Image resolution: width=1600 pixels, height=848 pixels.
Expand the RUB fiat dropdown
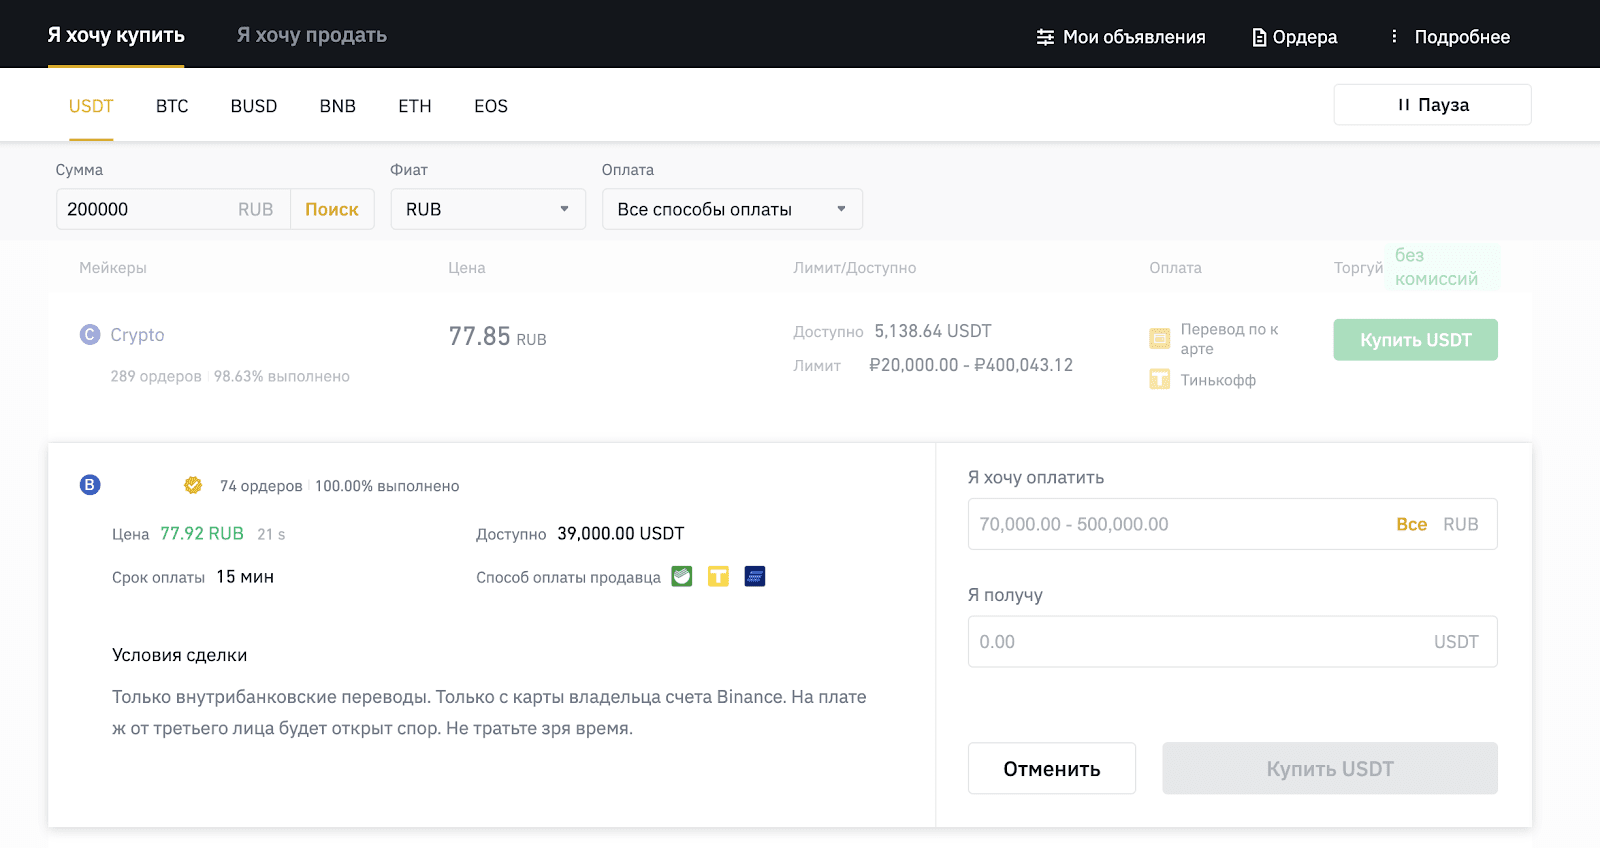coord(488,209)
